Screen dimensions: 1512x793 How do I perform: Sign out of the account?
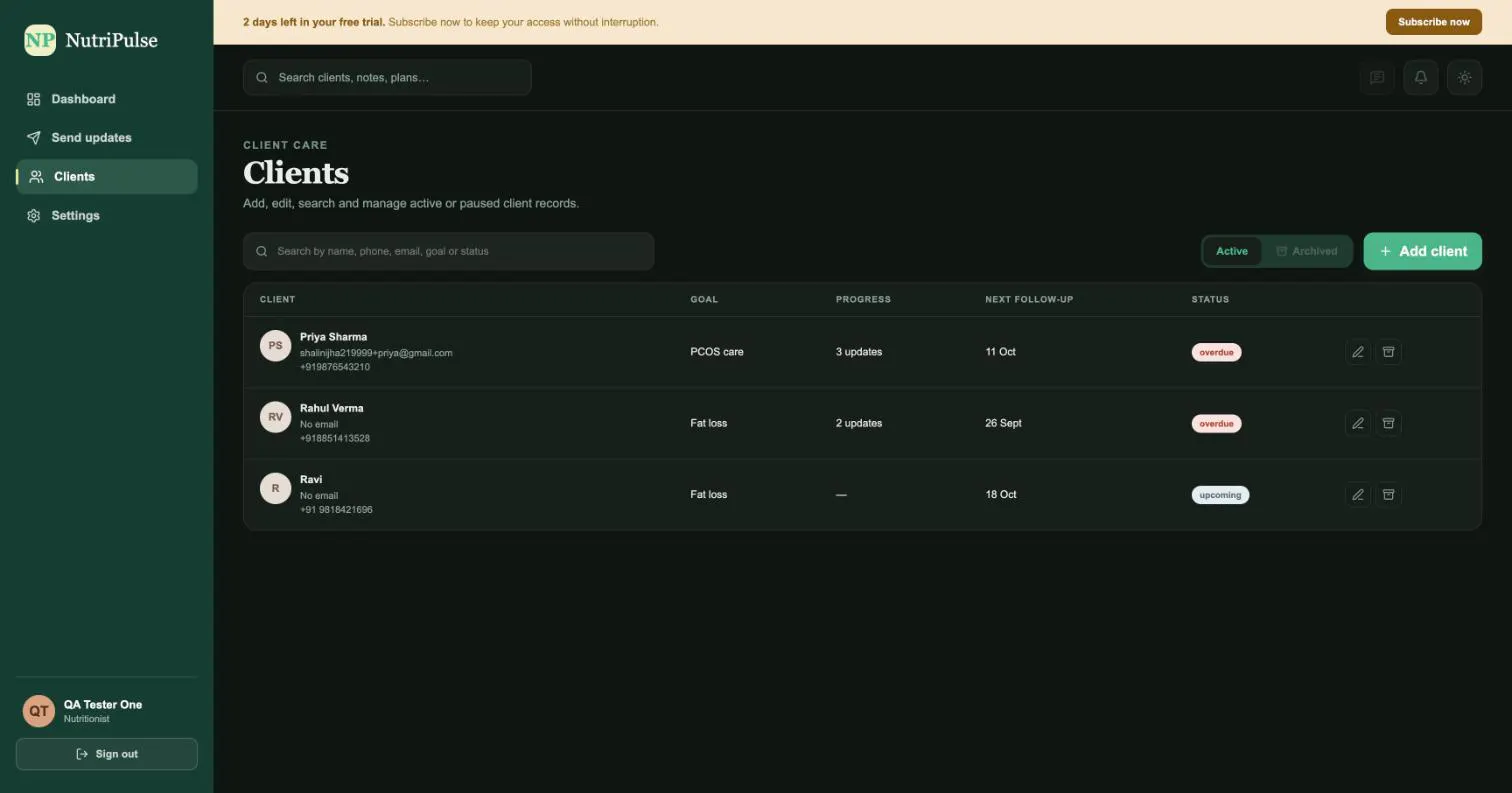click(x=107, y=754)
